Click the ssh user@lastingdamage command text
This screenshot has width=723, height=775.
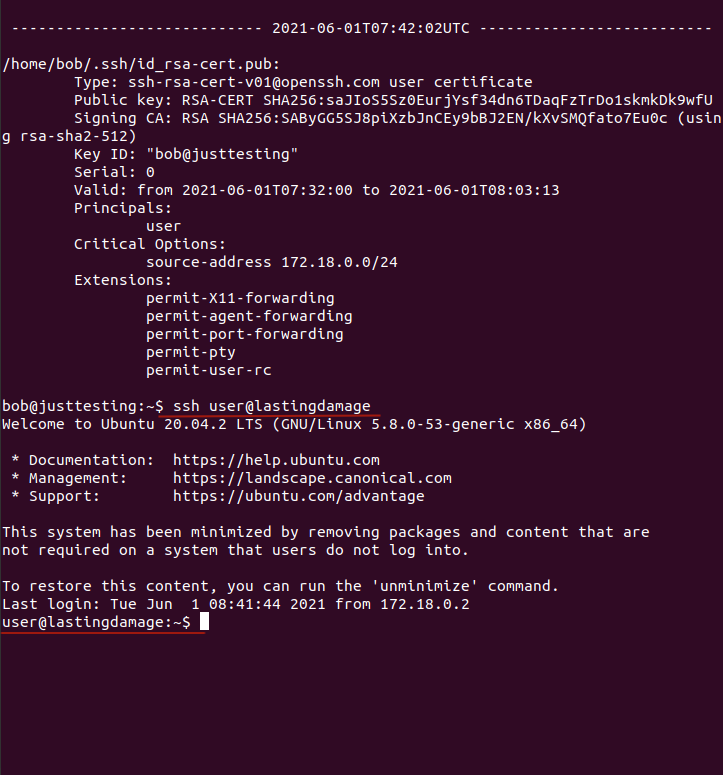click(x=272, y=406)
